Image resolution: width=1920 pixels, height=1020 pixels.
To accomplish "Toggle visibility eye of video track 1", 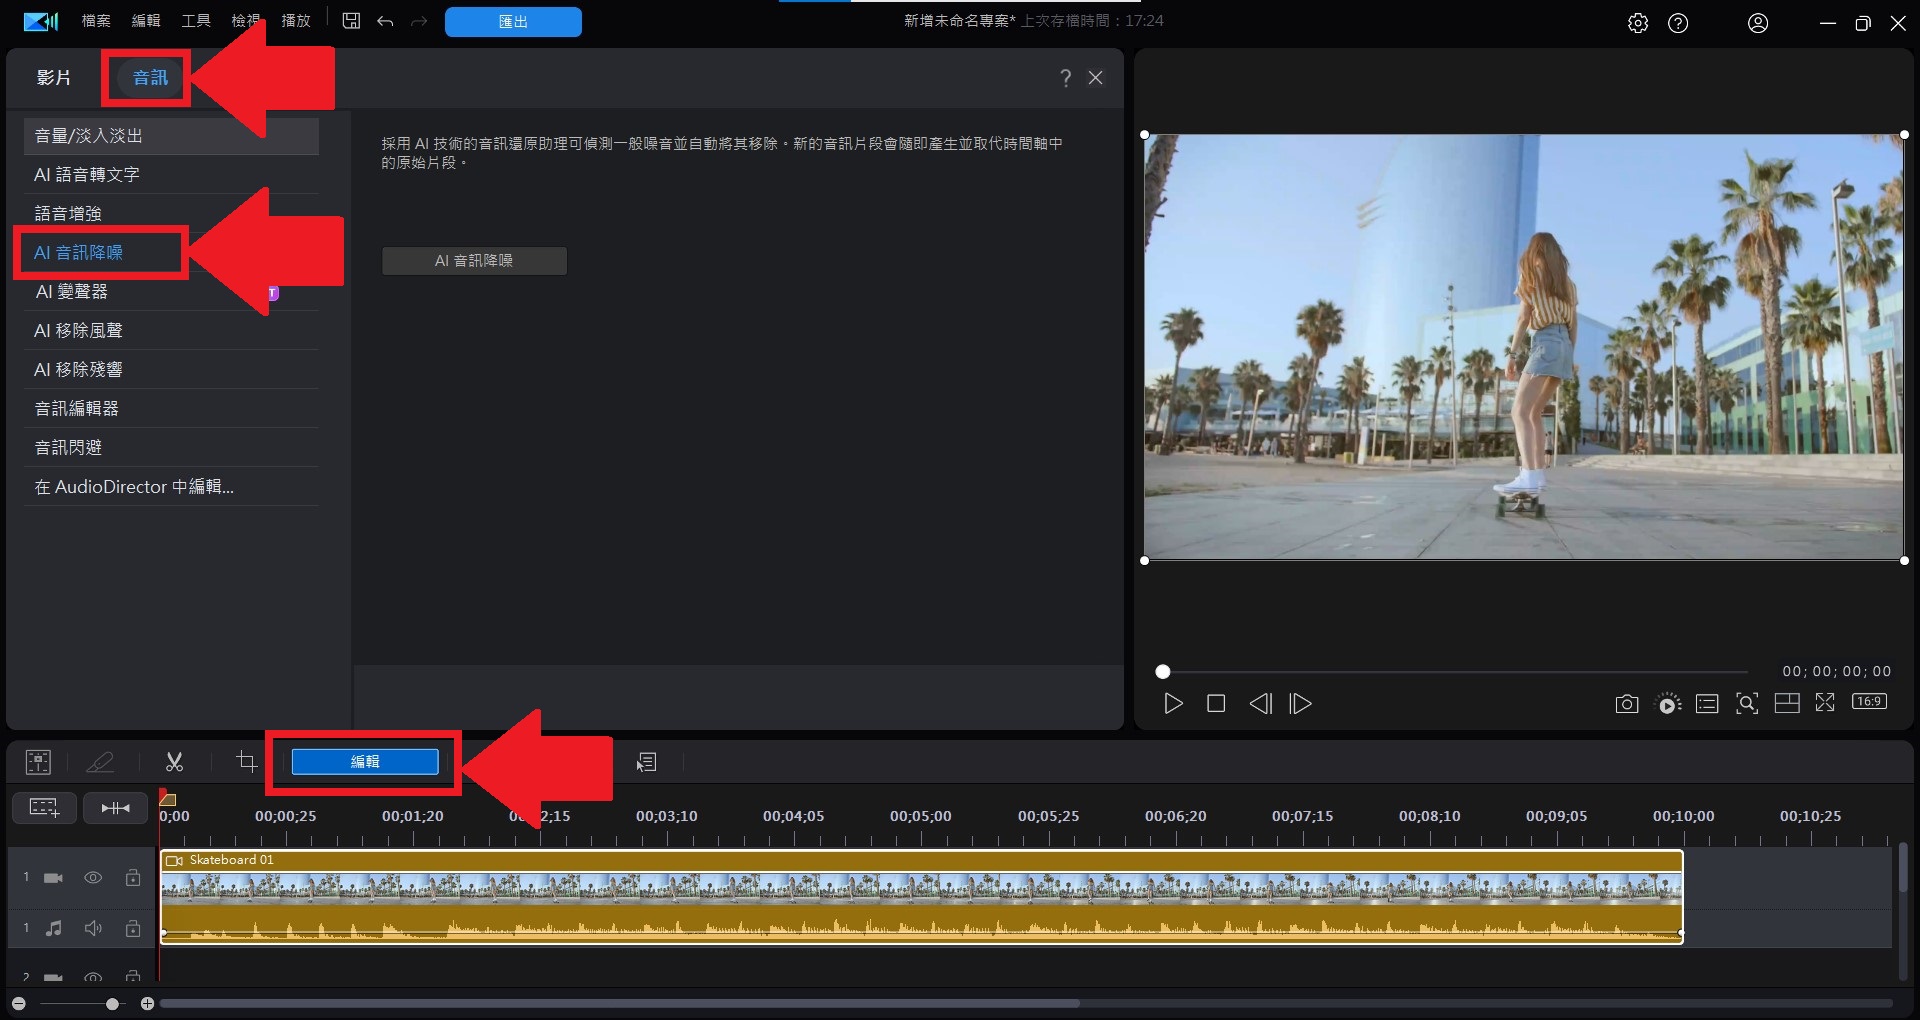I will pos(93,878).
